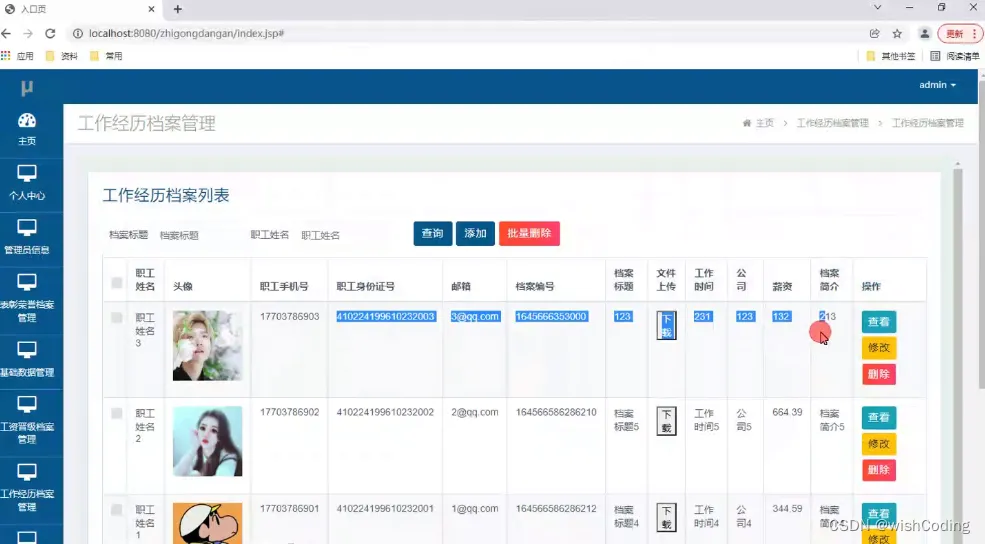Check the row for 职工姓名3
The width and height of the screenshot is (985, 544).
point(117,318)
